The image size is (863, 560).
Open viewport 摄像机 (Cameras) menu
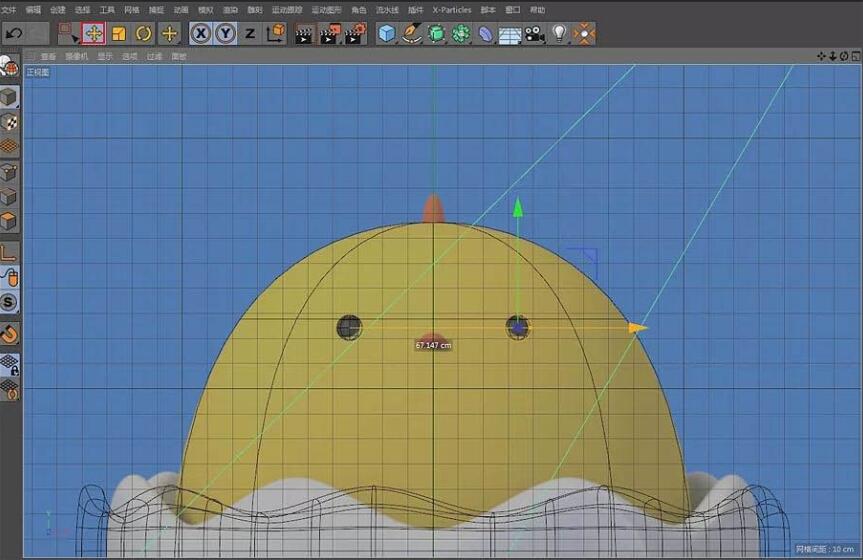click(x=77, y=56)
